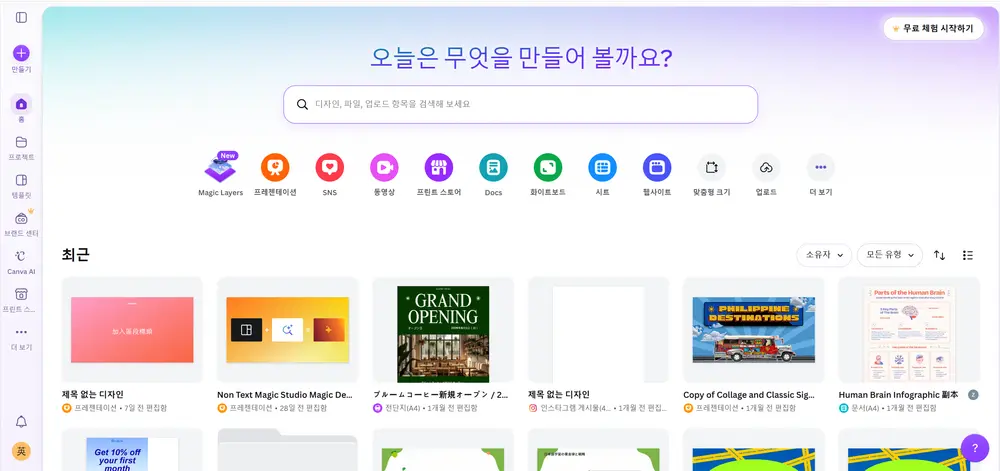Create a 동영상 design
Viewport: 1000px width, 471px height.
tap(384, 168)
